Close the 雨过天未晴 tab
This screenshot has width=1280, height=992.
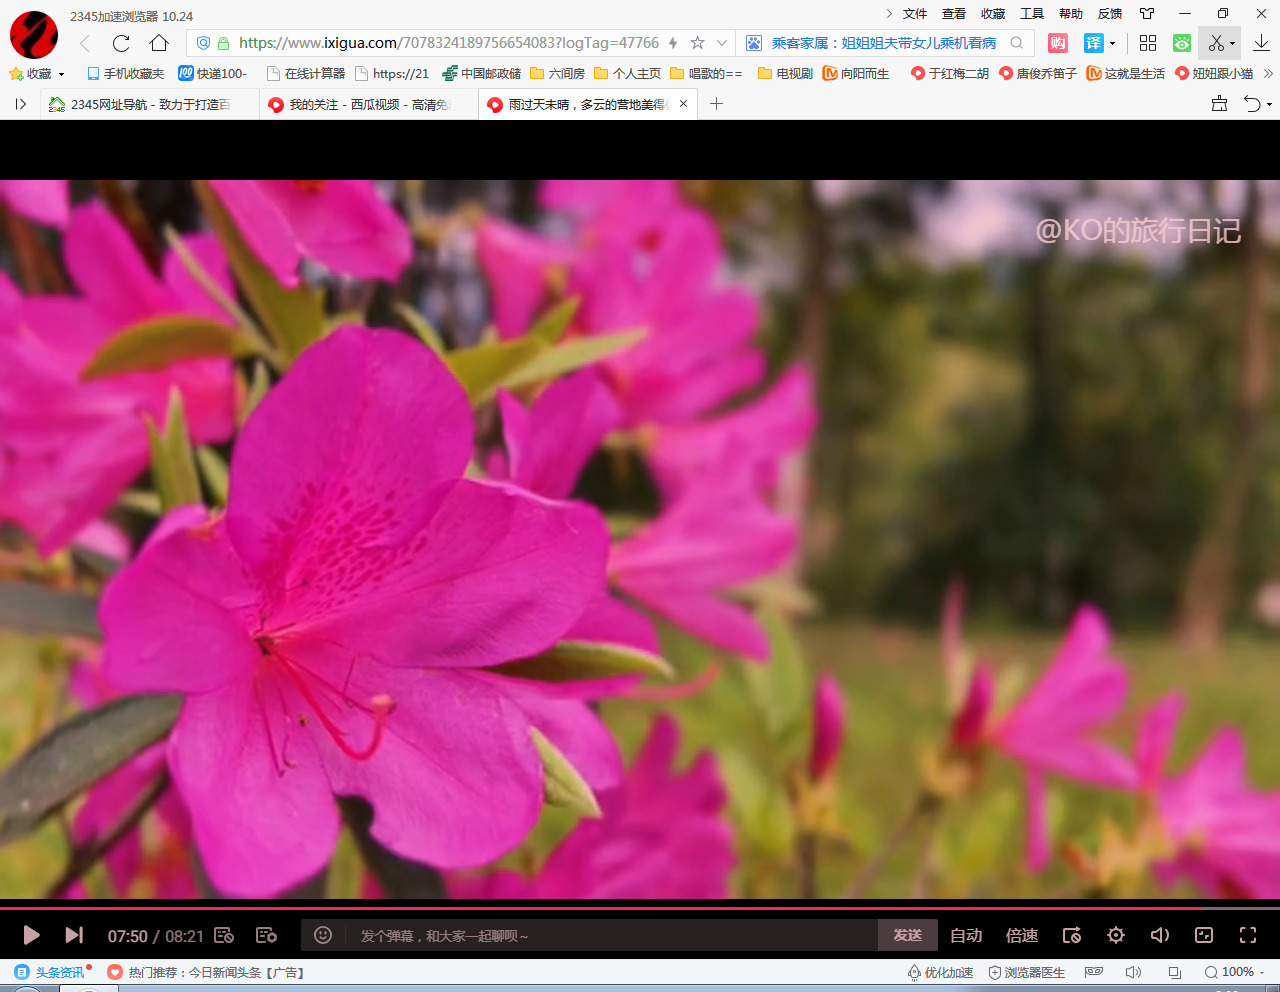point(684,104)
